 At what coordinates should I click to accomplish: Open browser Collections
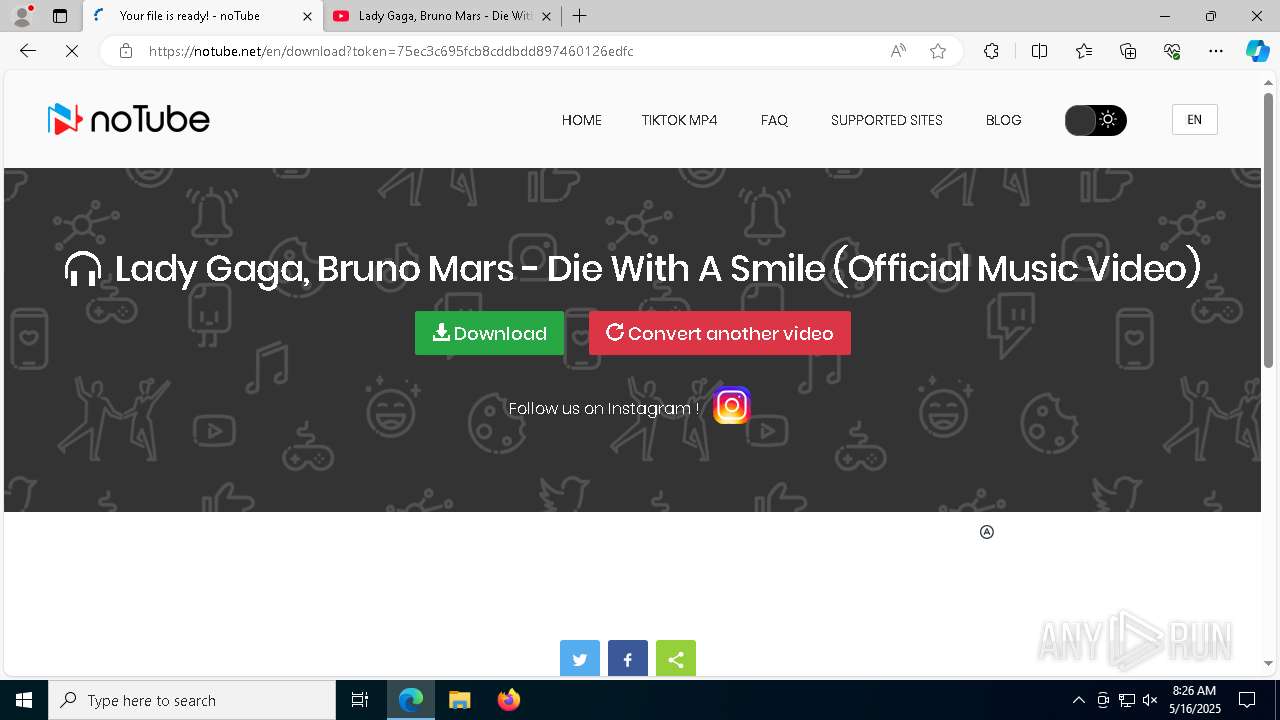tap(1128, 51)
